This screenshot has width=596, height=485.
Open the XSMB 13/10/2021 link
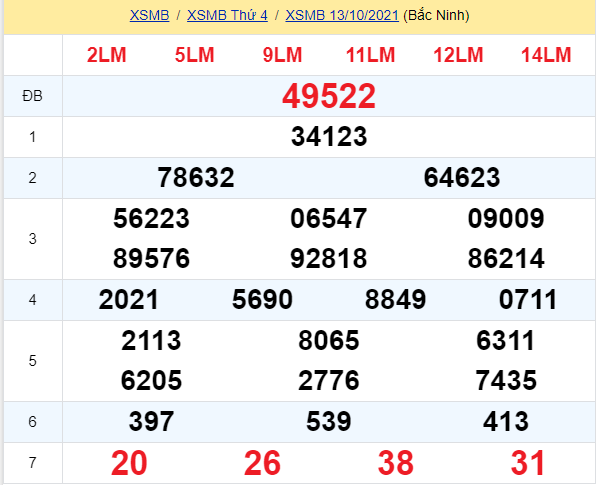pos(342,16)
